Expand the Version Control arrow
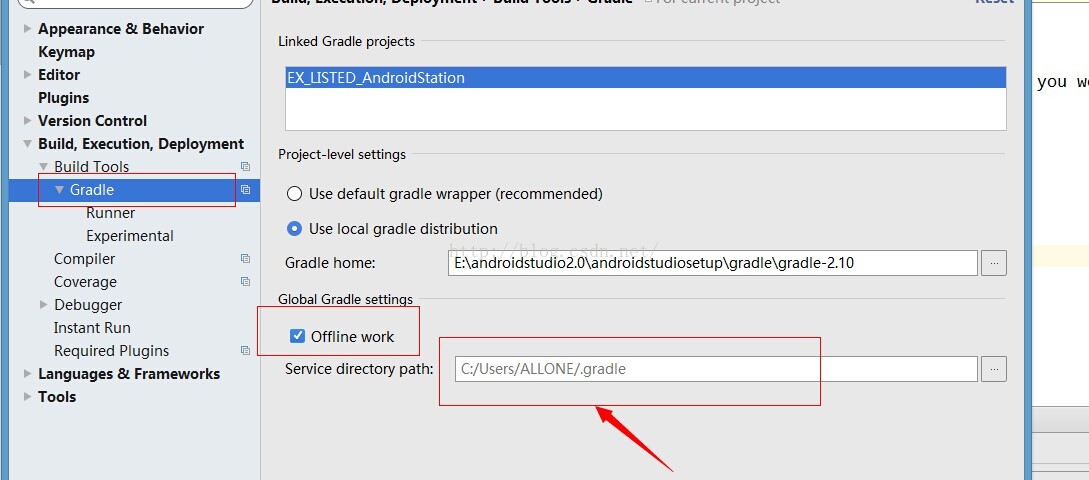The image size is (1089, 480). coord(27,120)
